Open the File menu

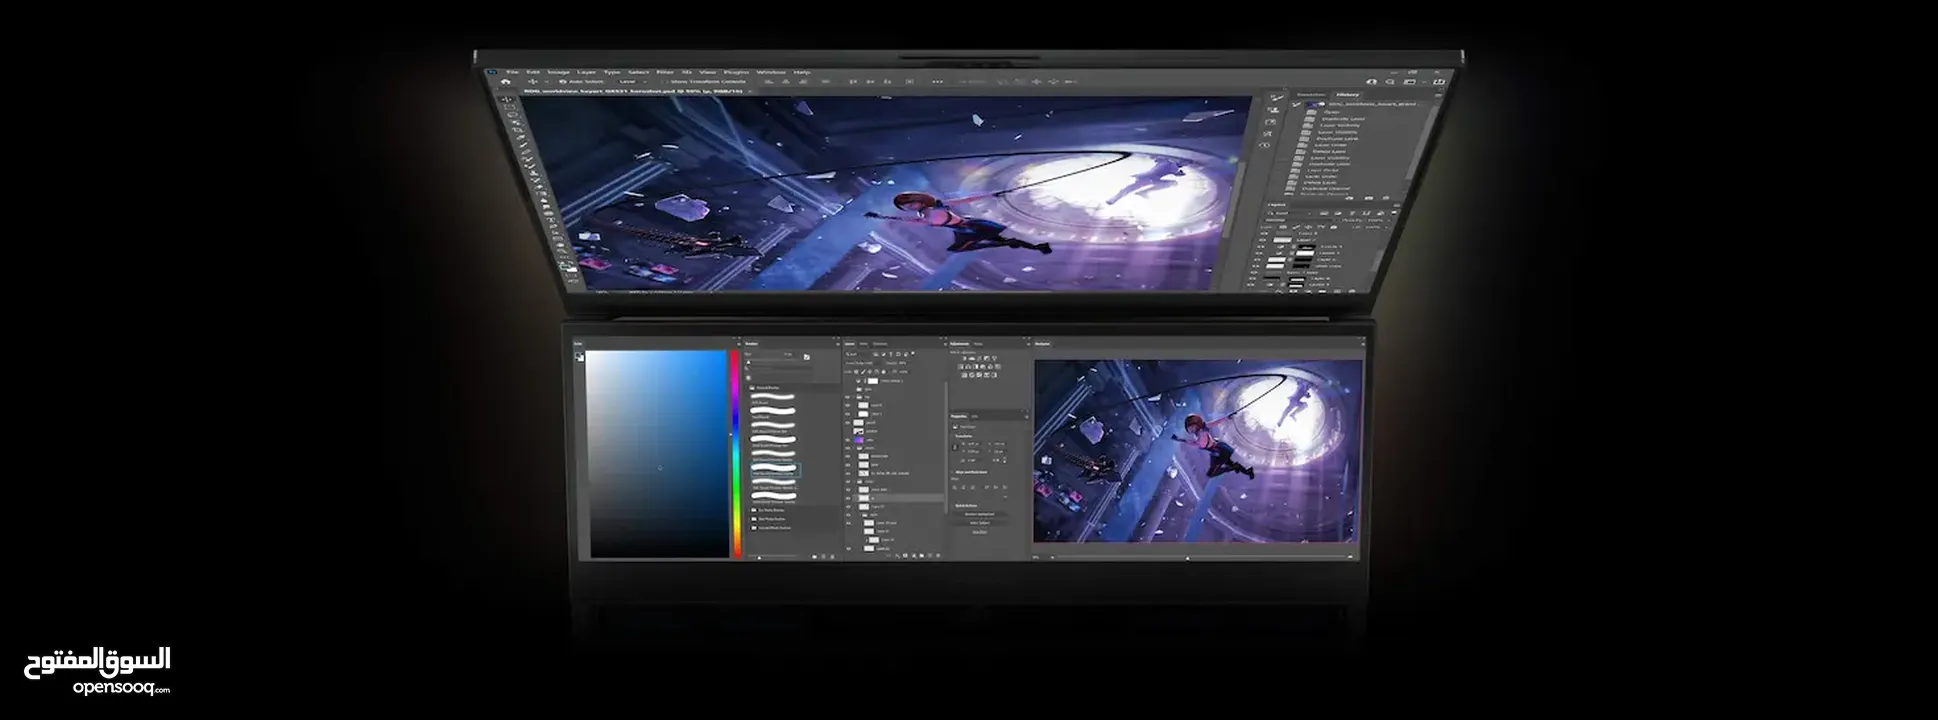click(x=512, y=72)
